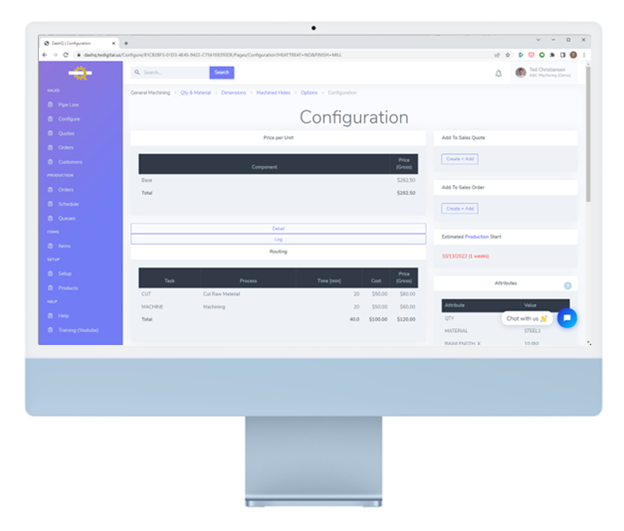Viewport: 624px width, 531px height.
Task: Click the browser reload icon
Action: click(65, 54)
